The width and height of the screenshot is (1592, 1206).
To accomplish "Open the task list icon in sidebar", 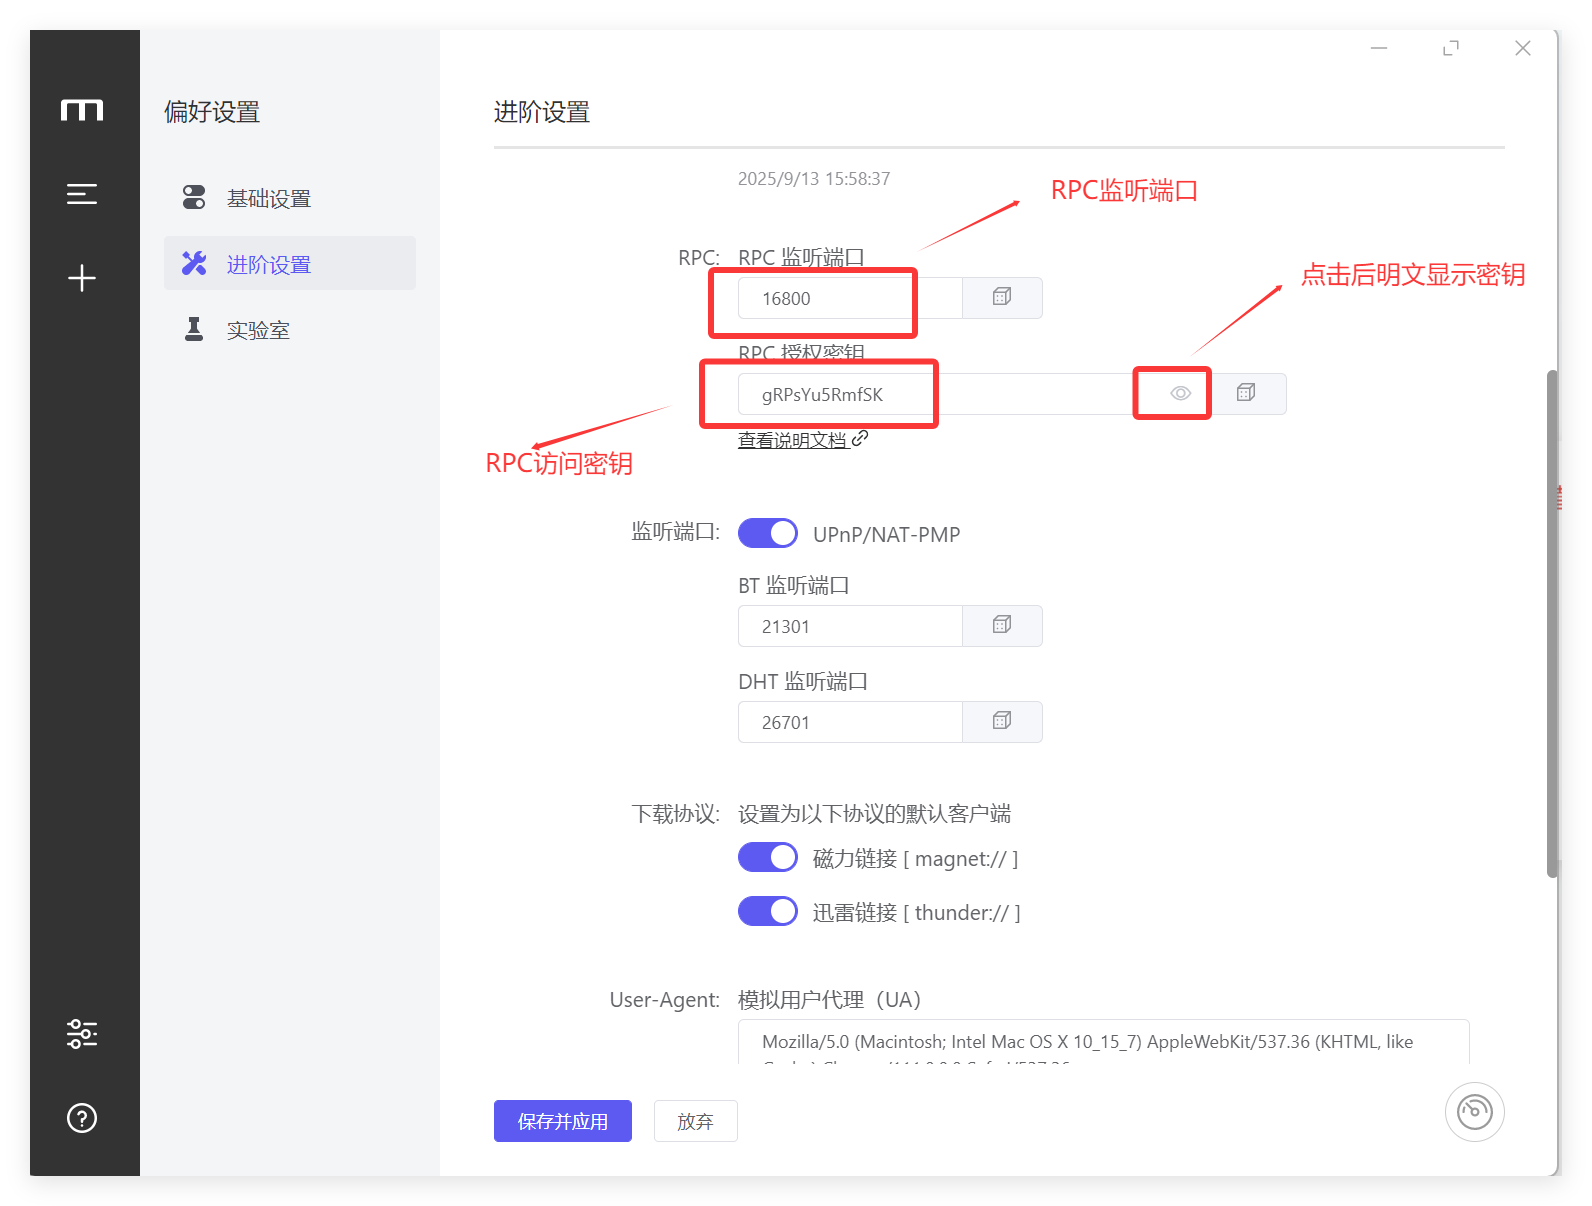I will [x=82, y=194].
